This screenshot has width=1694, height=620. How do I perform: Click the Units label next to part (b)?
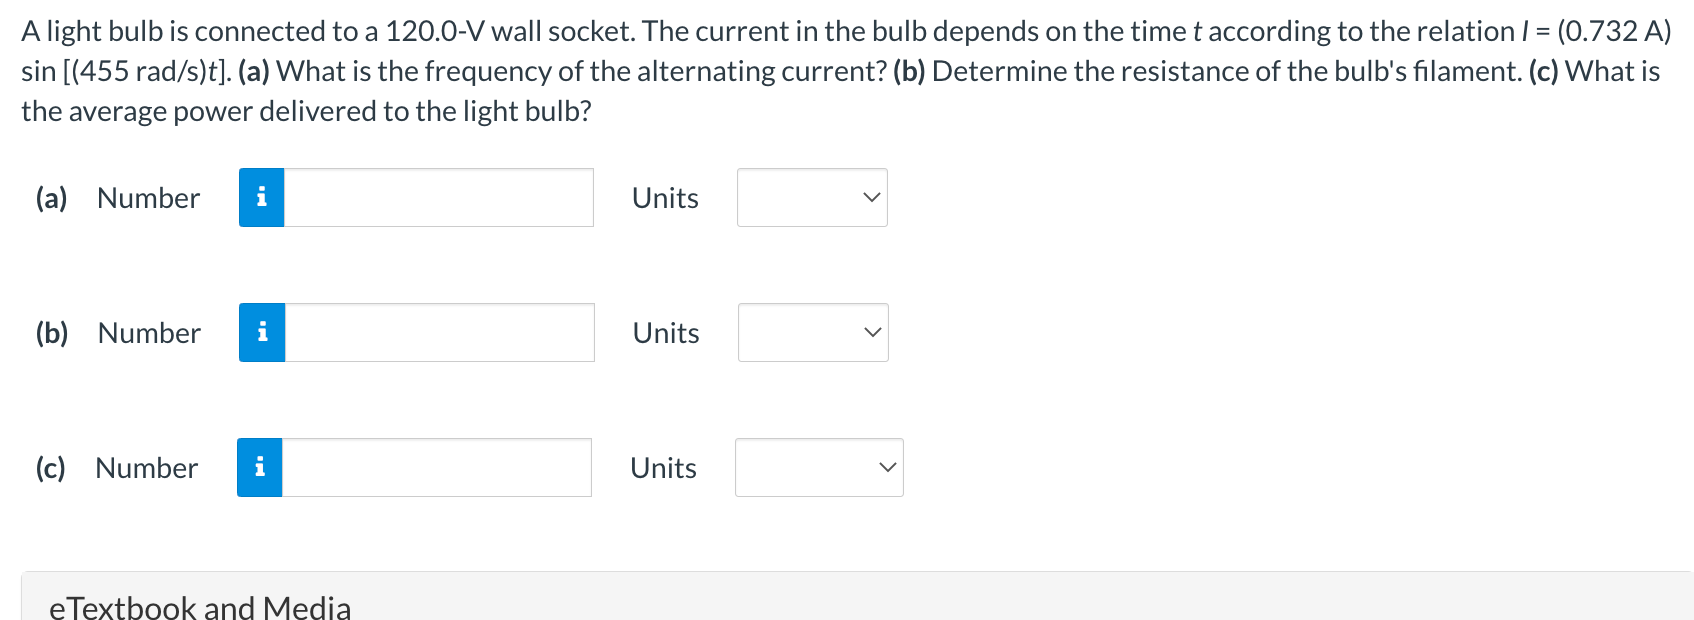point(665,332)
